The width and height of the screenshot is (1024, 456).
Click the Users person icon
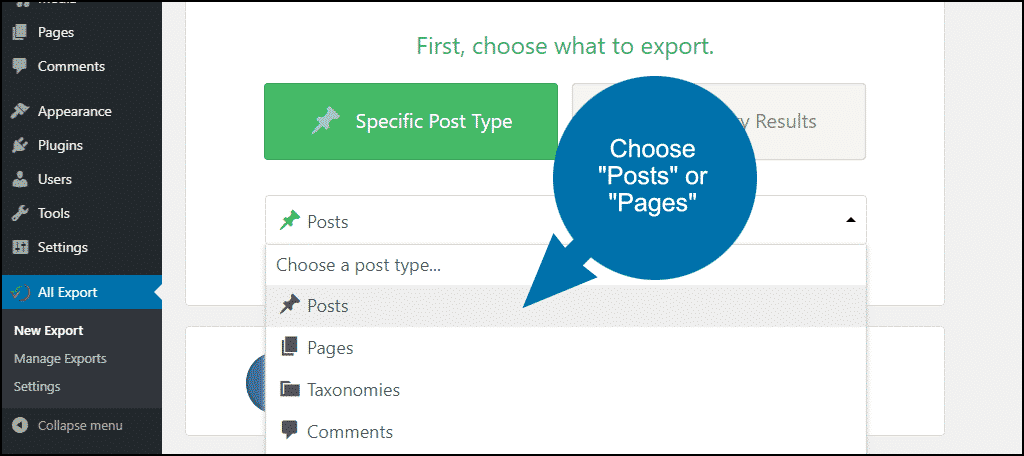click(20, 179)
